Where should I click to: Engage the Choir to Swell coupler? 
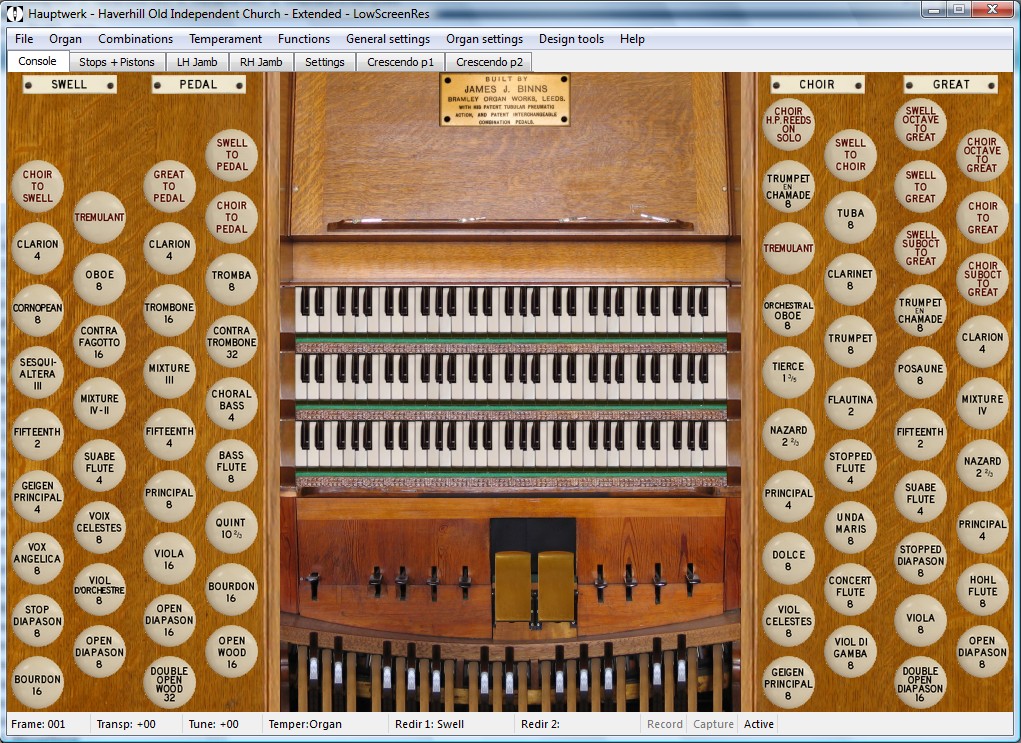coord(37,186)
